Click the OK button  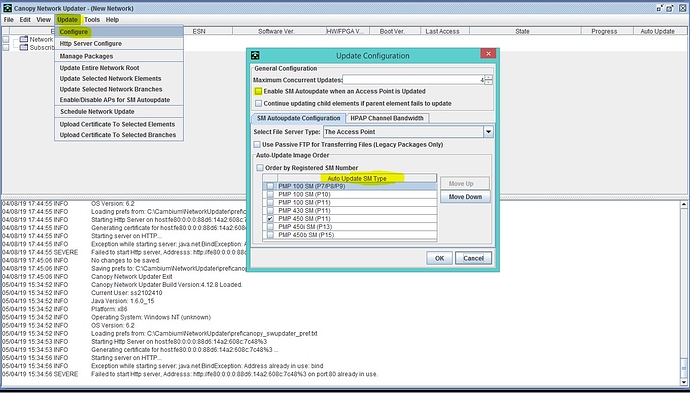point(439,258)
